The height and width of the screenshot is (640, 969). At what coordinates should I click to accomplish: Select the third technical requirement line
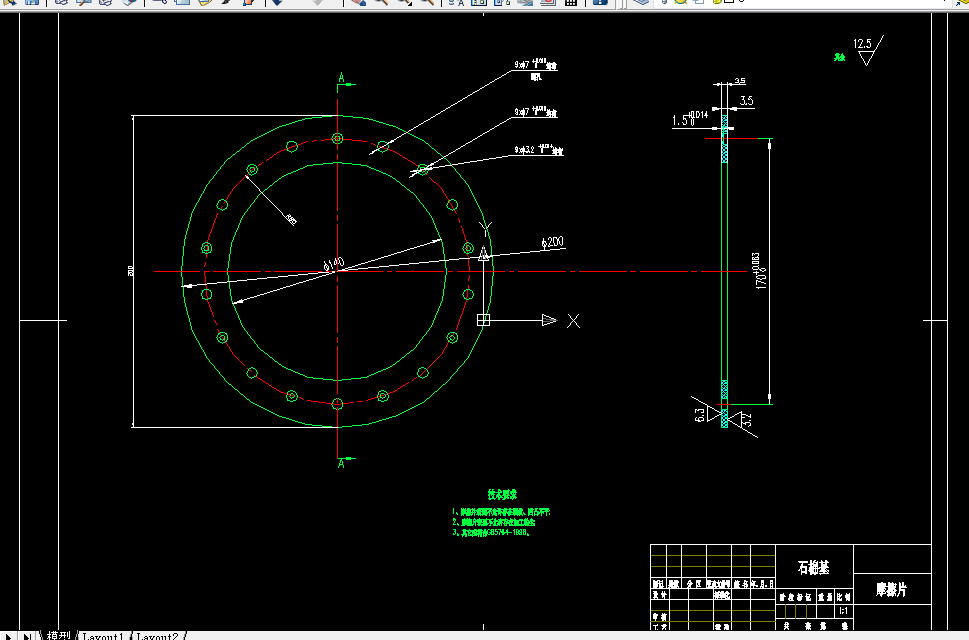click(491, 533)
